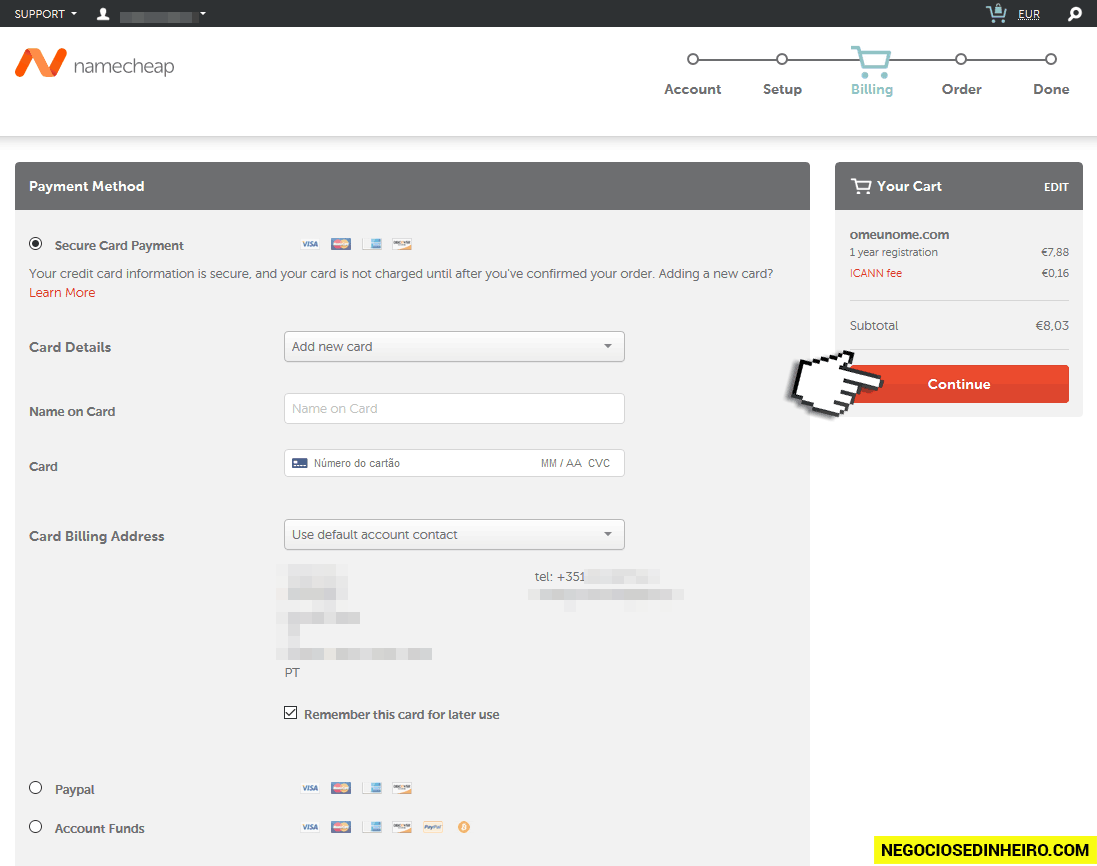The height and width of the screenshot is (866, 1097).
Task: Uncheck Remember this card for later use
Action: coord(290,713)
